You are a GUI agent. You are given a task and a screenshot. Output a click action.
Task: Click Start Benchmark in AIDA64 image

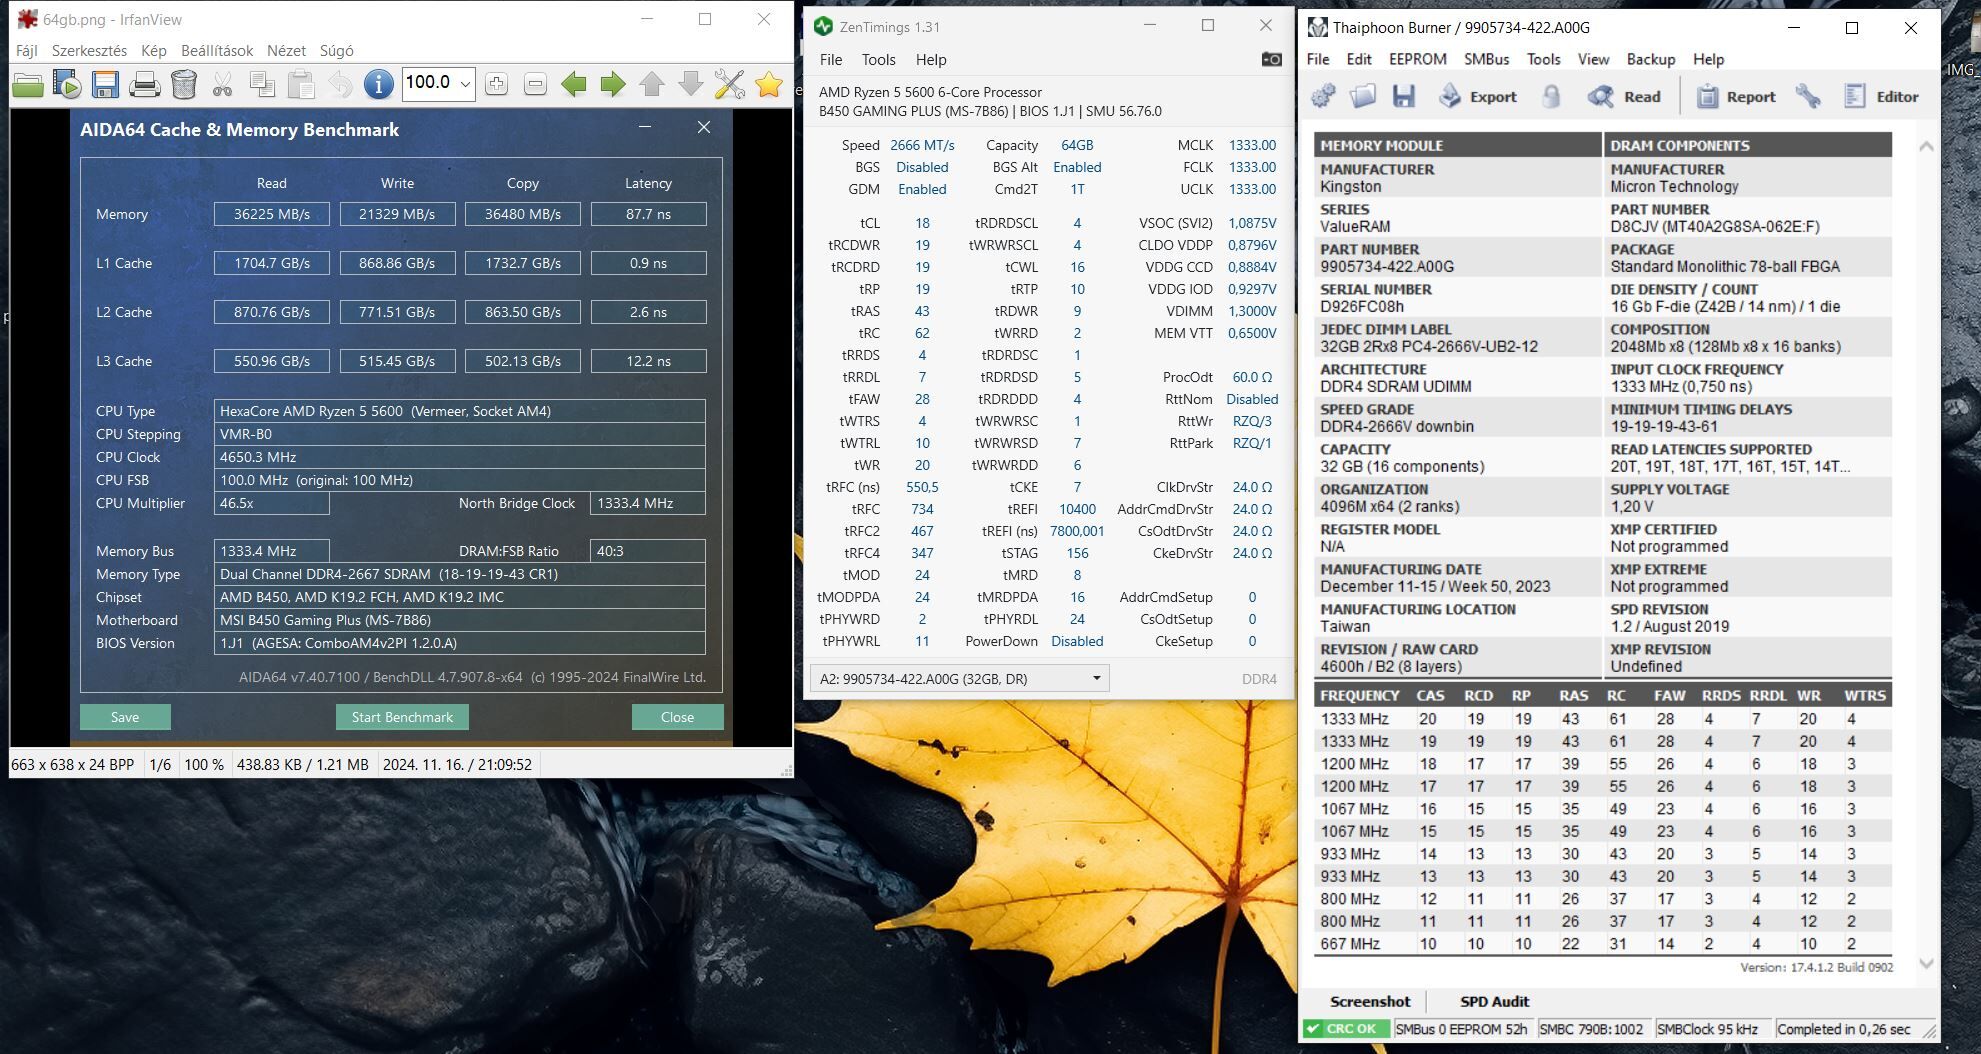click(x=402, y=717)
